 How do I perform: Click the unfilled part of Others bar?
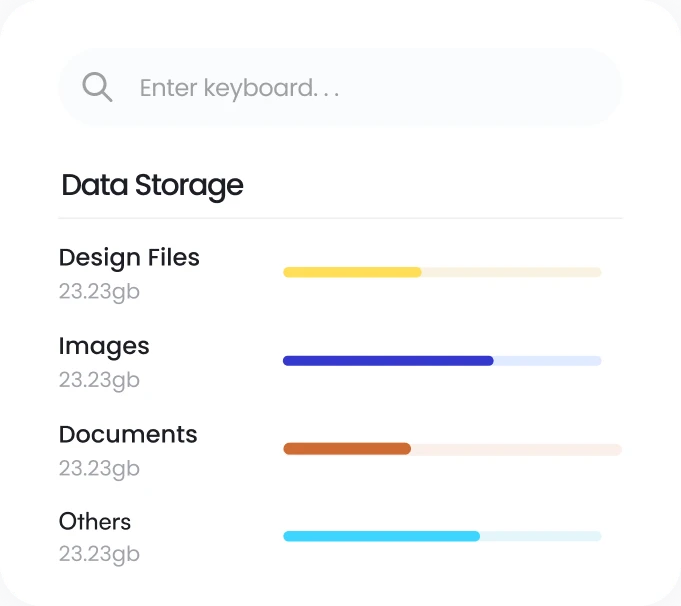tap(540, 536)
